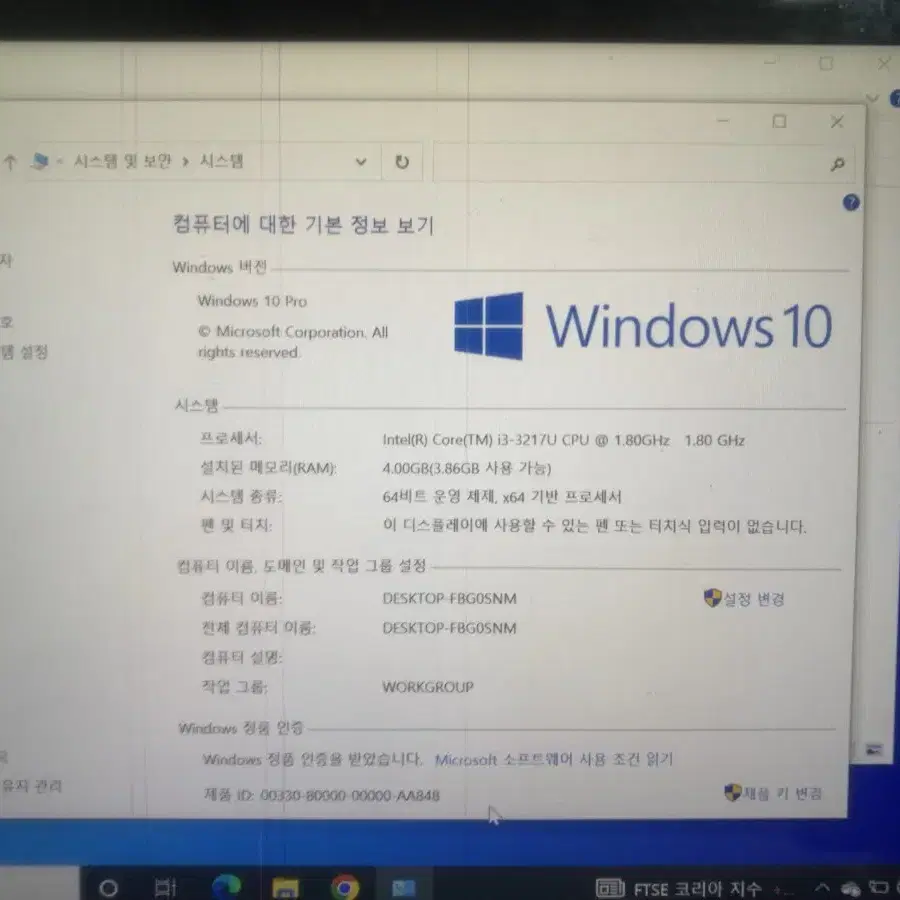Click the 컴퓨터 설명 label
This screenshot has width=900, height=900.
pyautogui.click(x=242, y=657)
